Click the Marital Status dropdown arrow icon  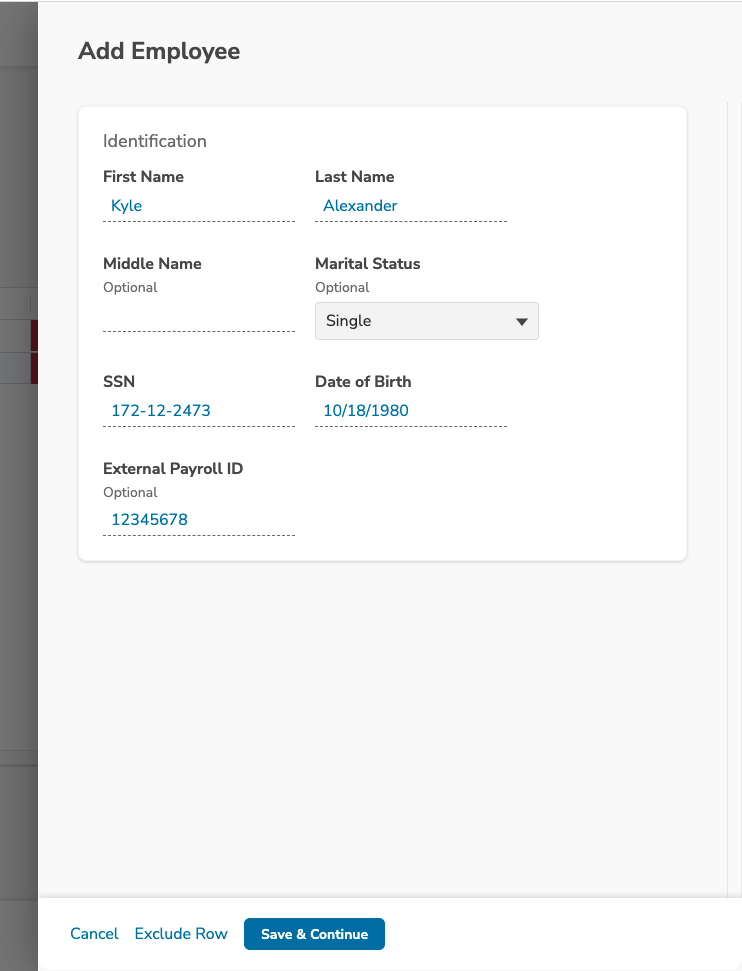coord(522,321)
